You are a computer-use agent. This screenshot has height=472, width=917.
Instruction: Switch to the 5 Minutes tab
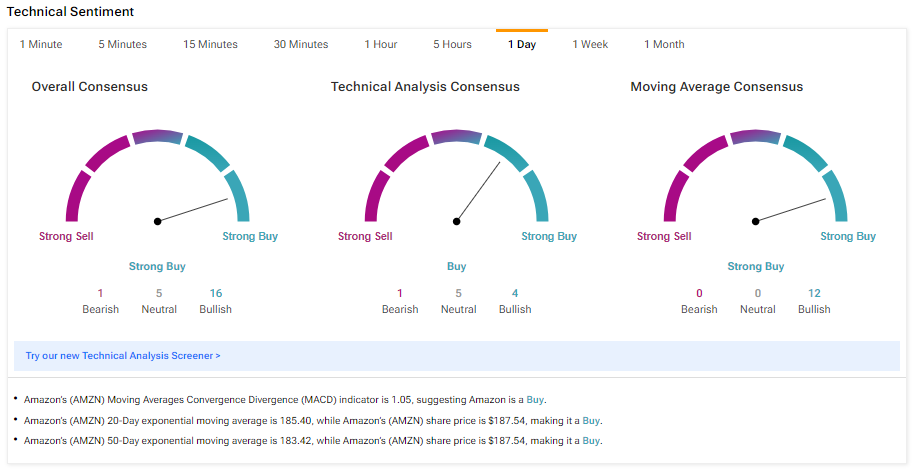coord(122,44)
